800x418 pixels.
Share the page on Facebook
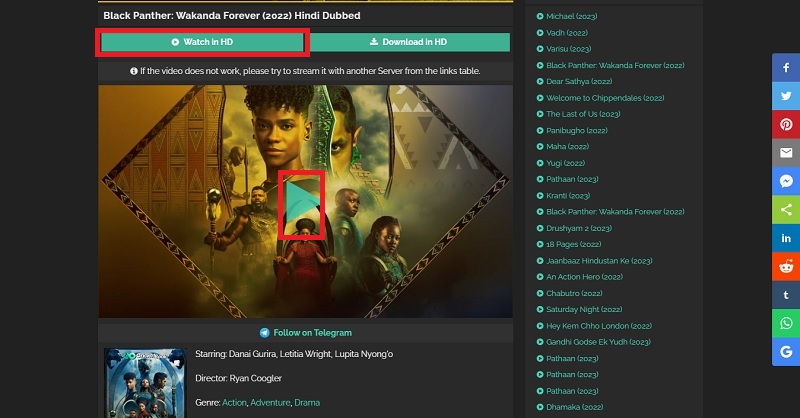[786, 67]
